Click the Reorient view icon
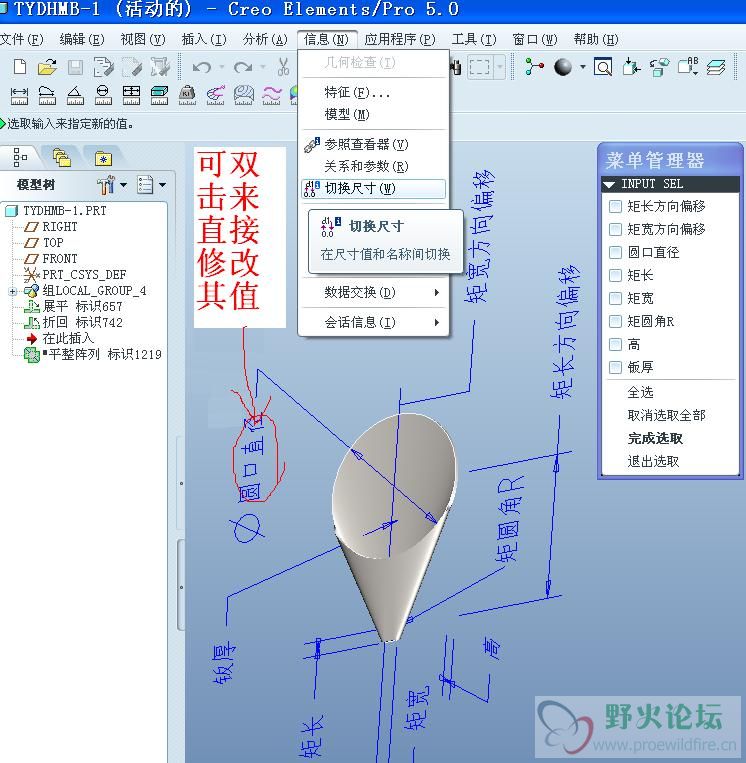 (x=631, y=67)
